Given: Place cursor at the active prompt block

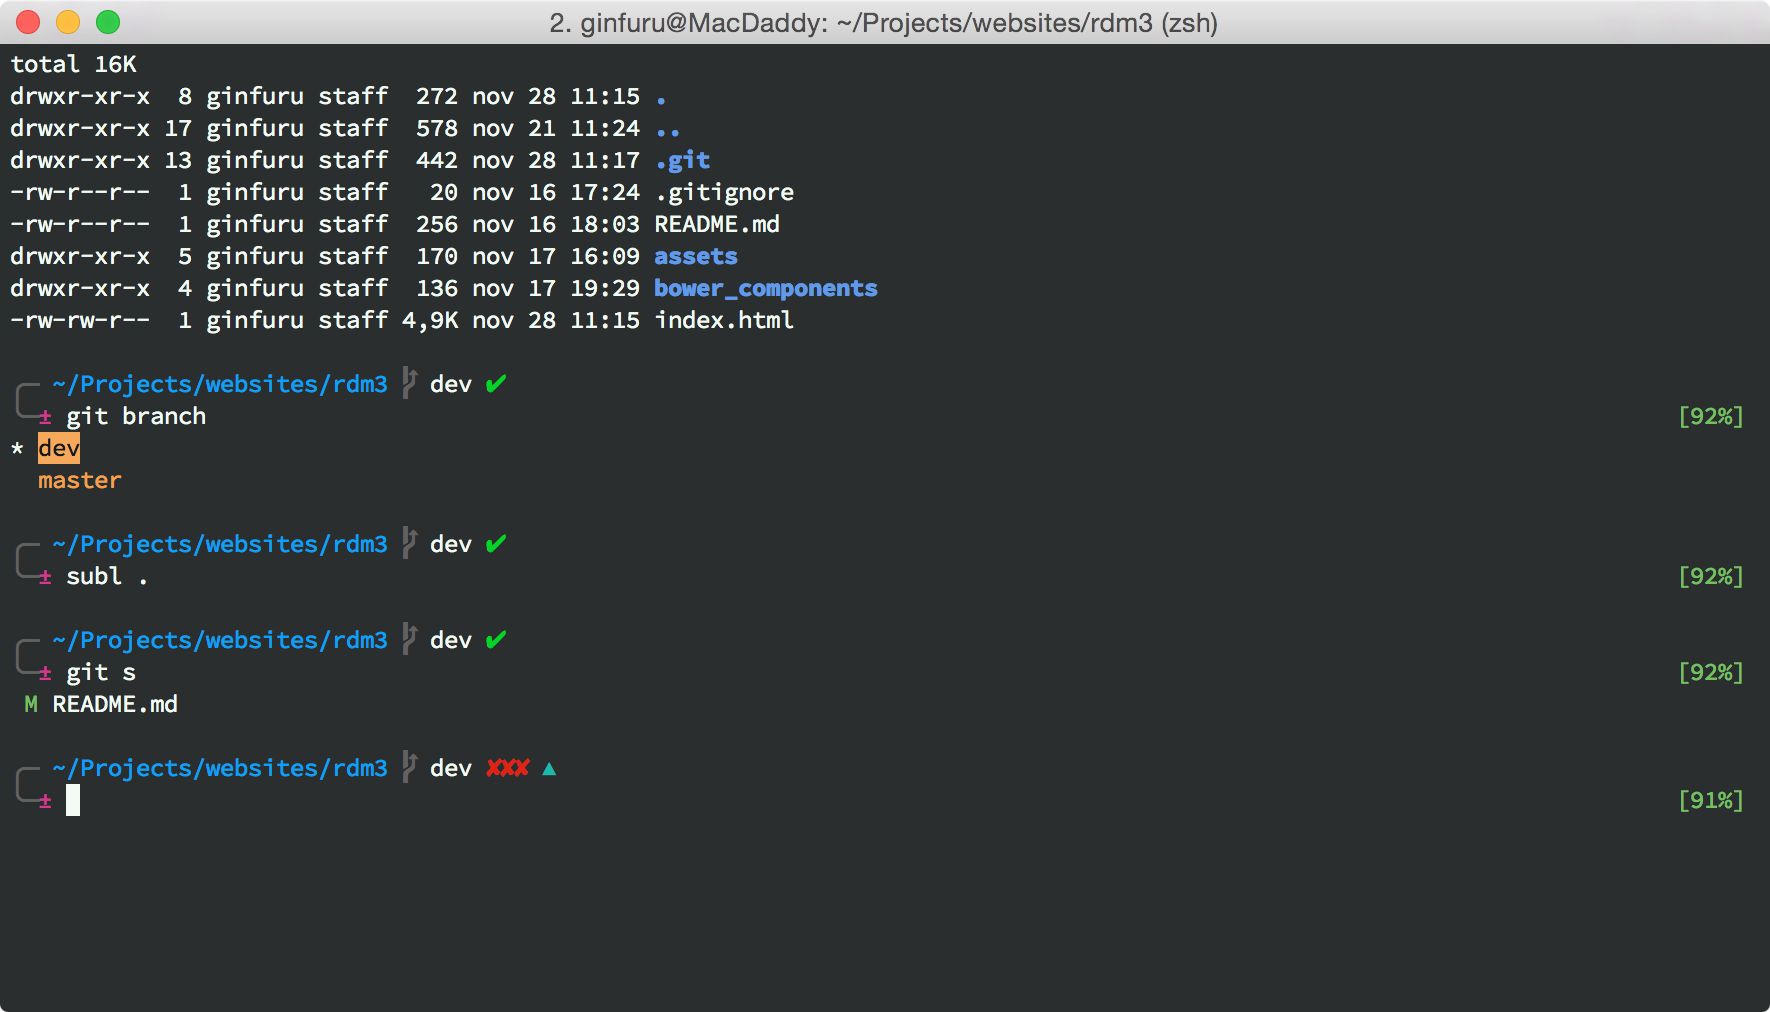Looking at the screenshot, I should pos(73,800).
